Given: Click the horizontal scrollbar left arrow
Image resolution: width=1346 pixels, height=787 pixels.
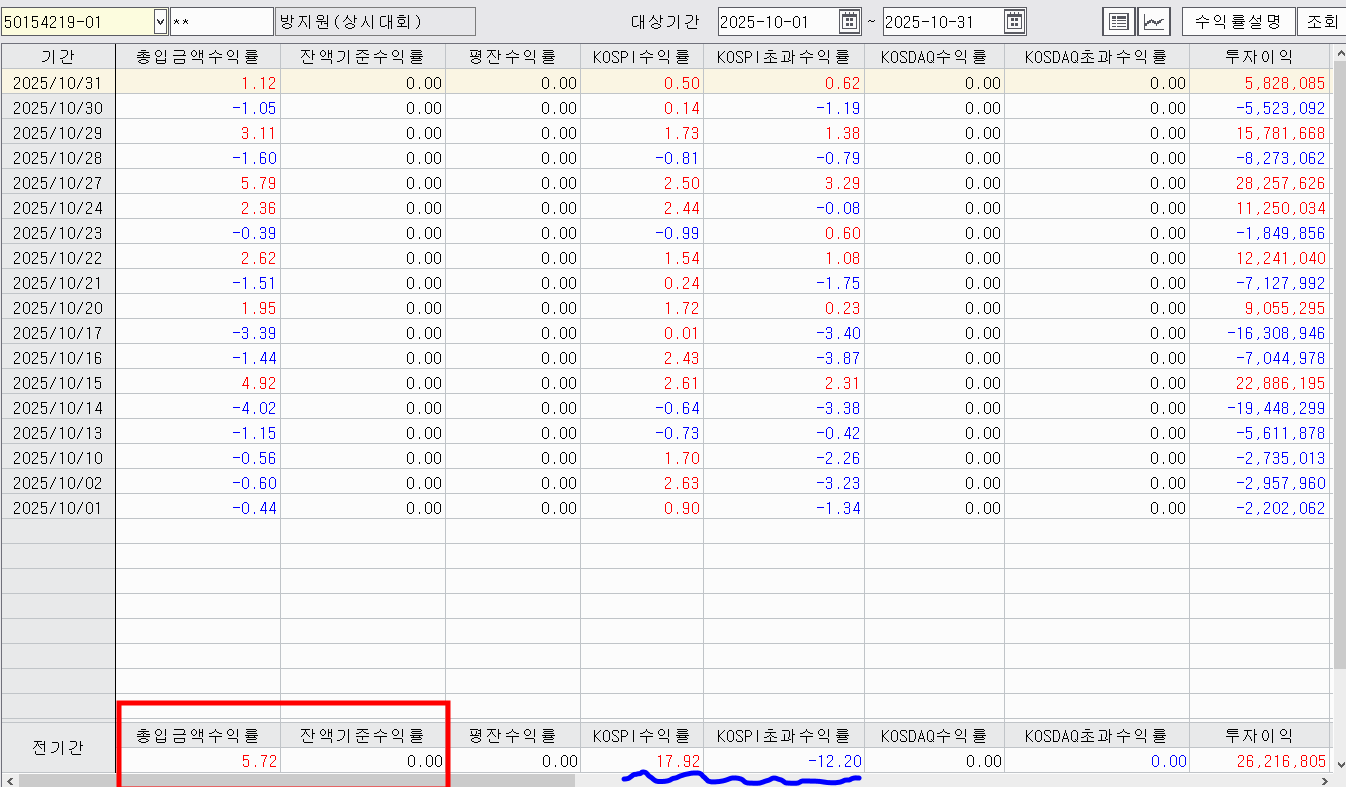Looking at the screenshot, I should coord(8,779).
